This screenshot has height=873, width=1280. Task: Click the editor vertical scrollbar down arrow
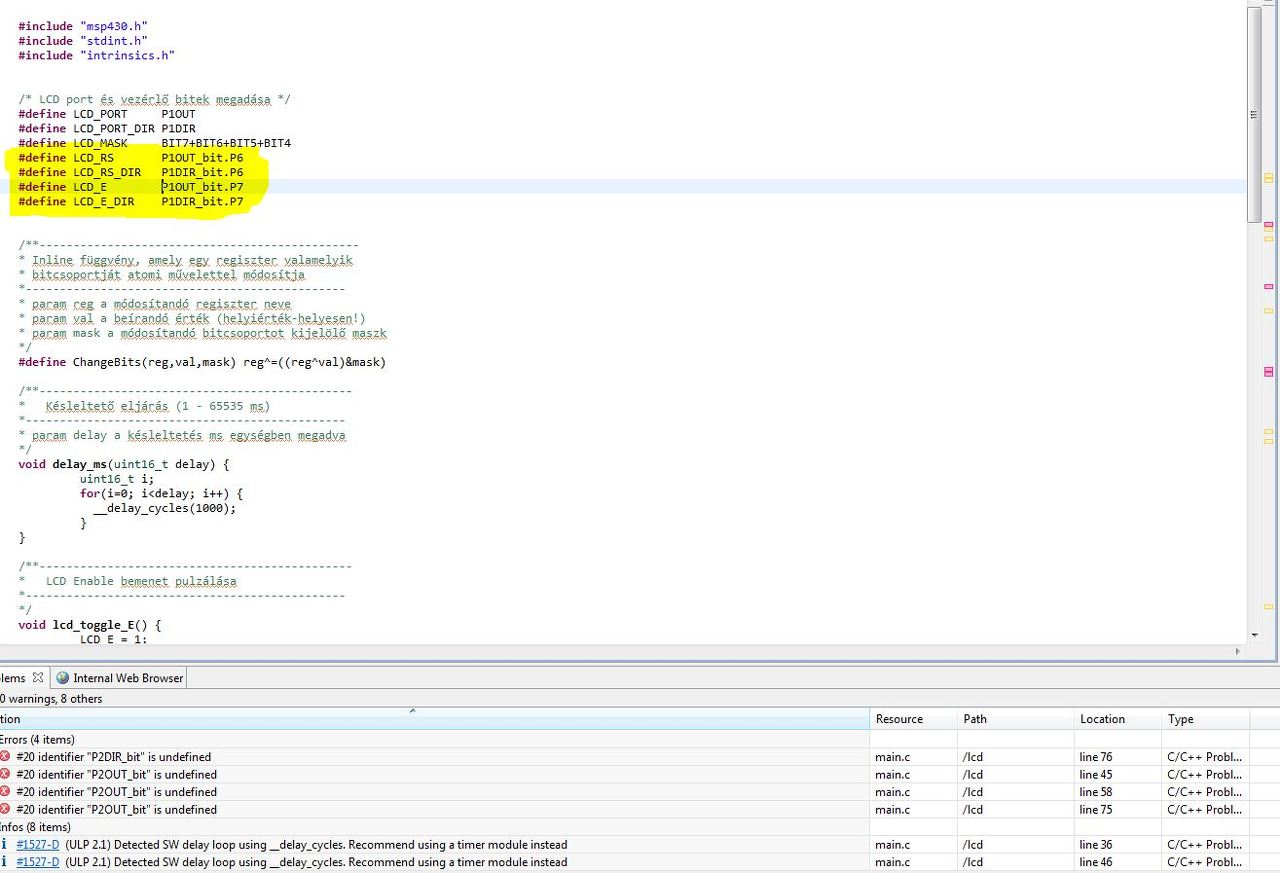click(1255, 634)
